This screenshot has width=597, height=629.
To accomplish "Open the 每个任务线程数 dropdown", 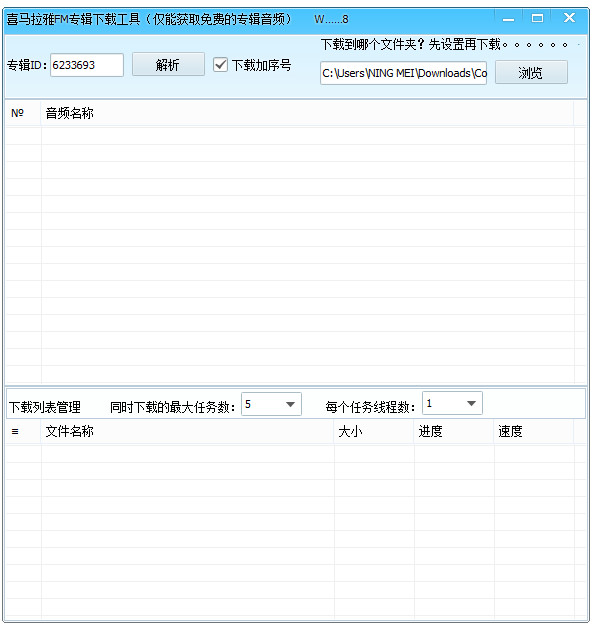I will pyautogui.click(x=452, y=403).
